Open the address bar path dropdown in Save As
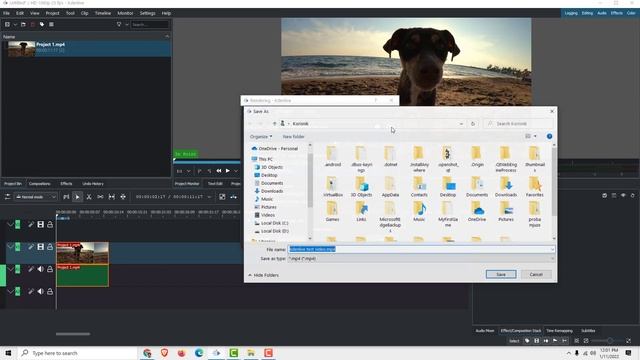Screen dimensions: 640x360 click(x=461, y=124)
